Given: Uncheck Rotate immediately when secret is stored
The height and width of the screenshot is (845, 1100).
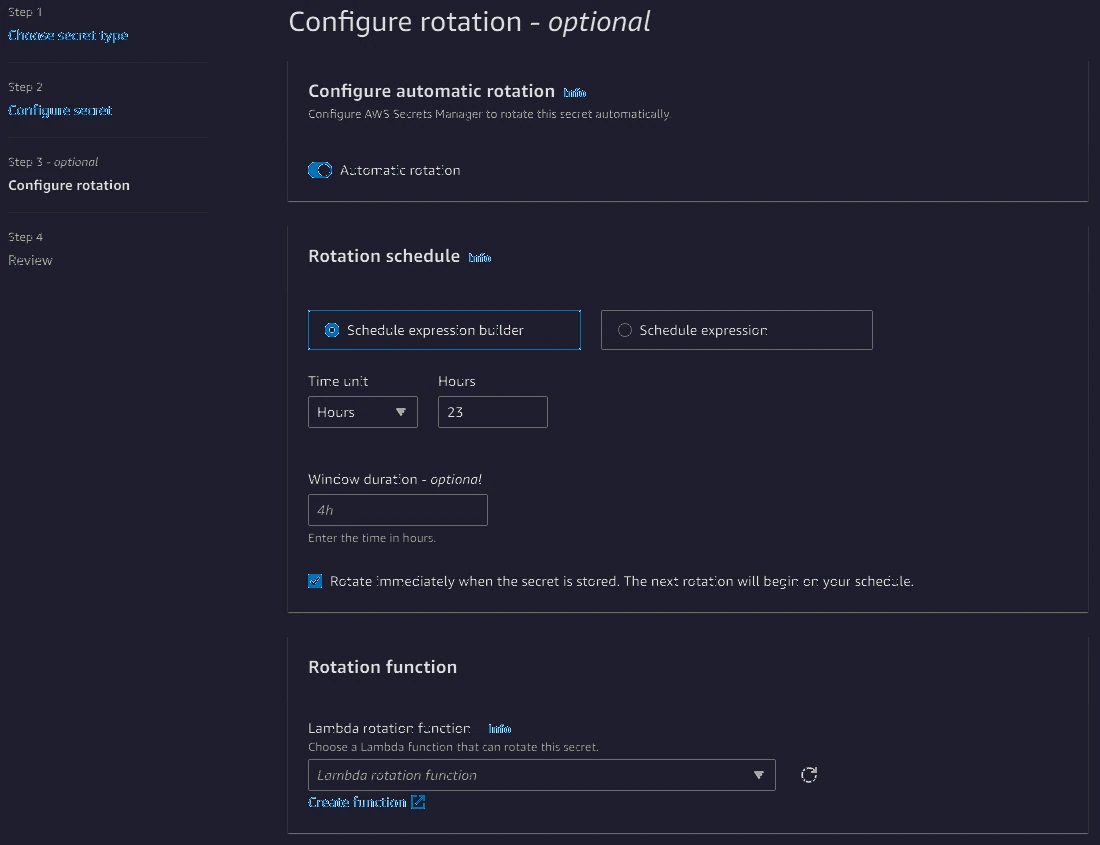Looking at the screenshot, I should [x=315, y=581].
